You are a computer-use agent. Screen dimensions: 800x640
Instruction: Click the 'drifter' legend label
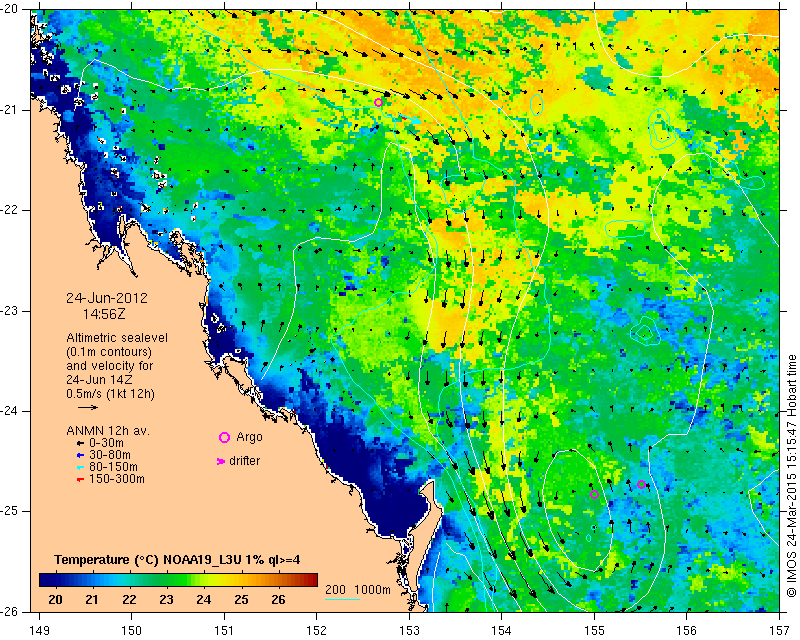[244, 461]
